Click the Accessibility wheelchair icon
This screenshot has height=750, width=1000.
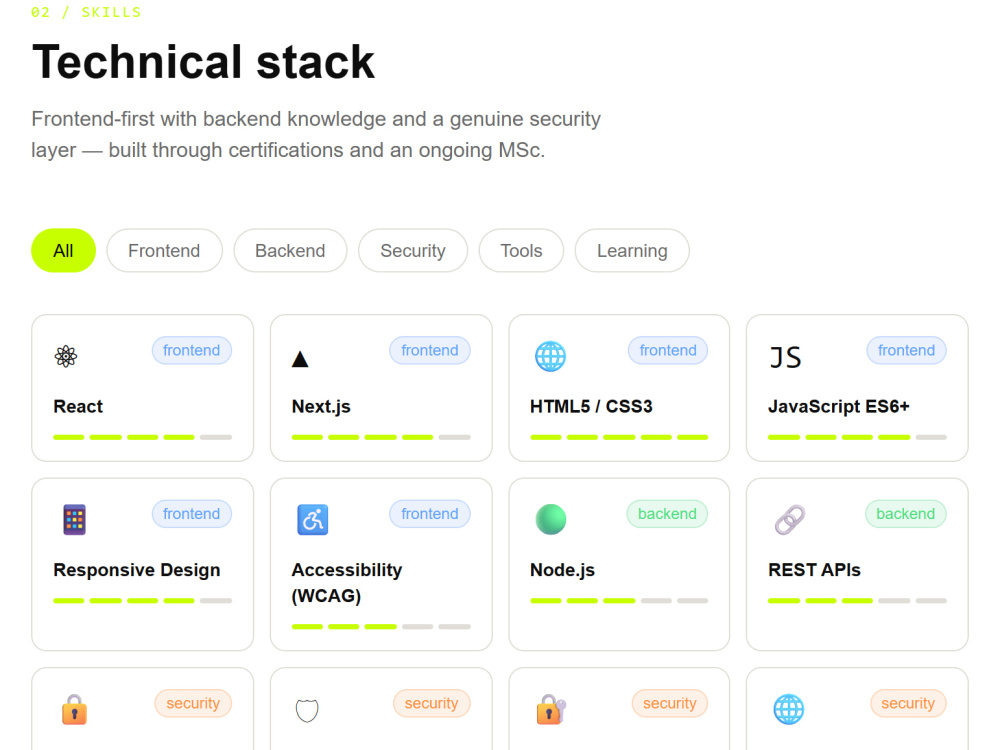[x=312, y=519]
